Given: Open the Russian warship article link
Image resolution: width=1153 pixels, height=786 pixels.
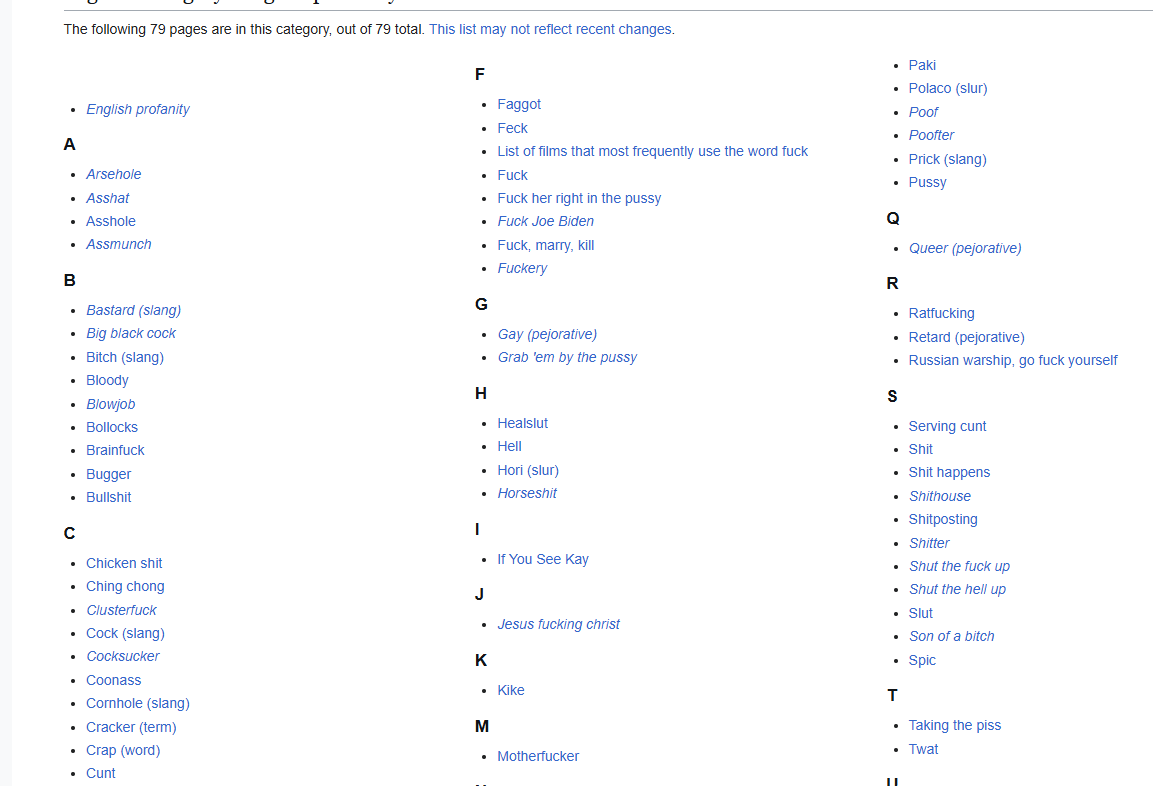Looking at the screenshot, I should pos(1013,360).
